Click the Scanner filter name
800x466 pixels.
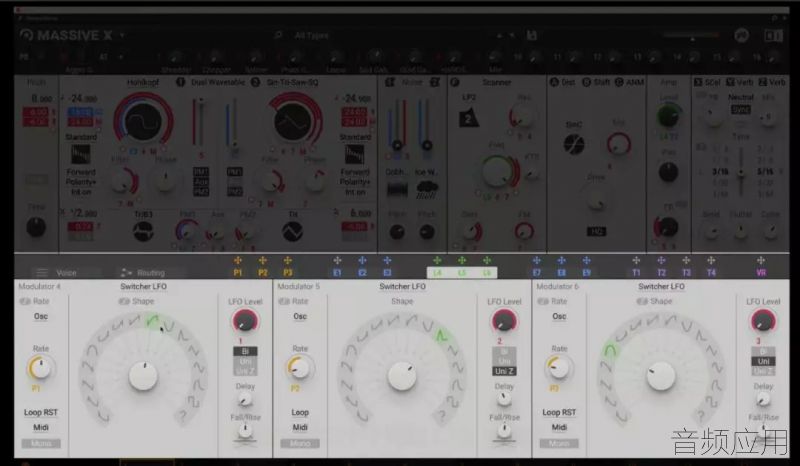tap(496, 82)
